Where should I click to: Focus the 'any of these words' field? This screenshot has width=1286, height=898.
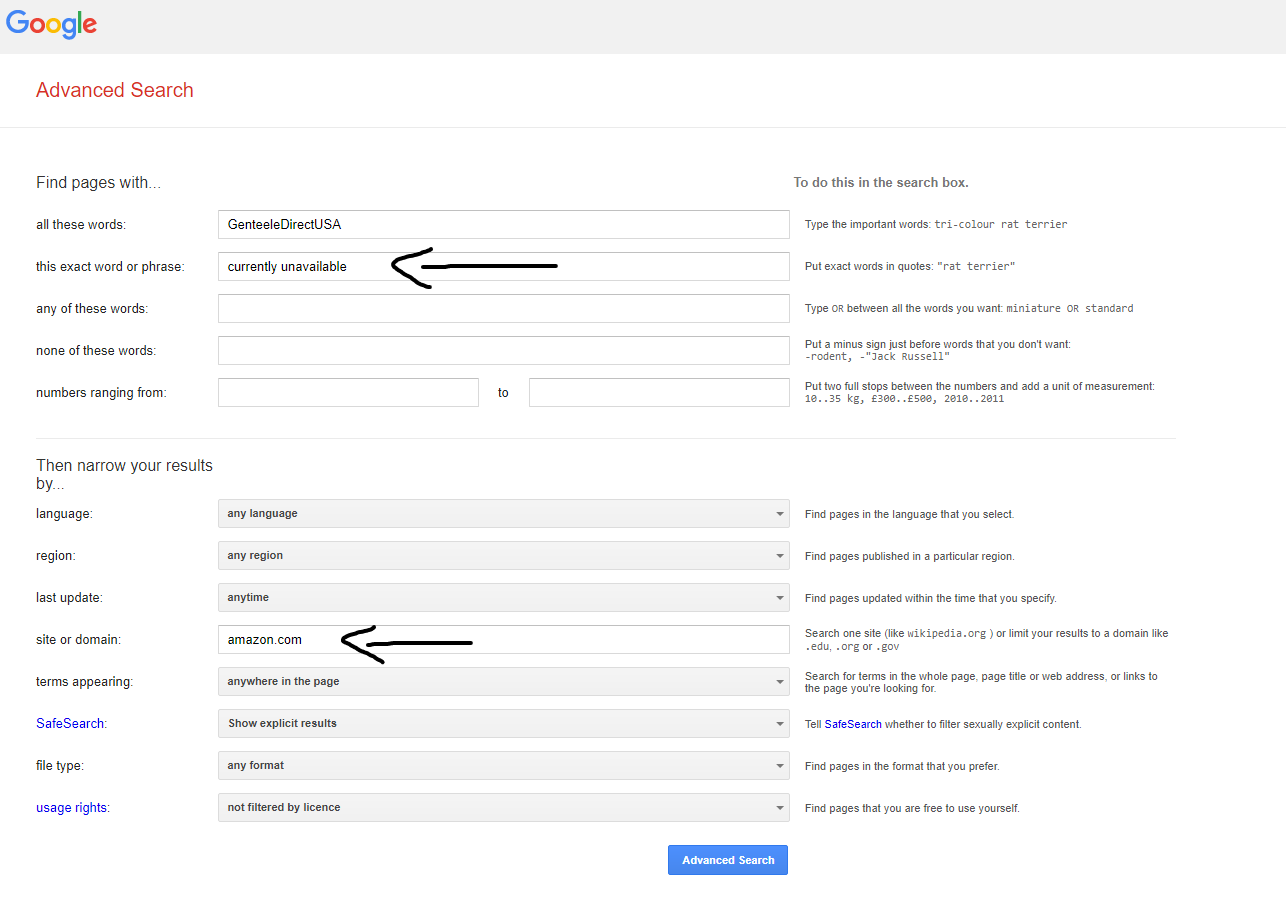(503, 309)
